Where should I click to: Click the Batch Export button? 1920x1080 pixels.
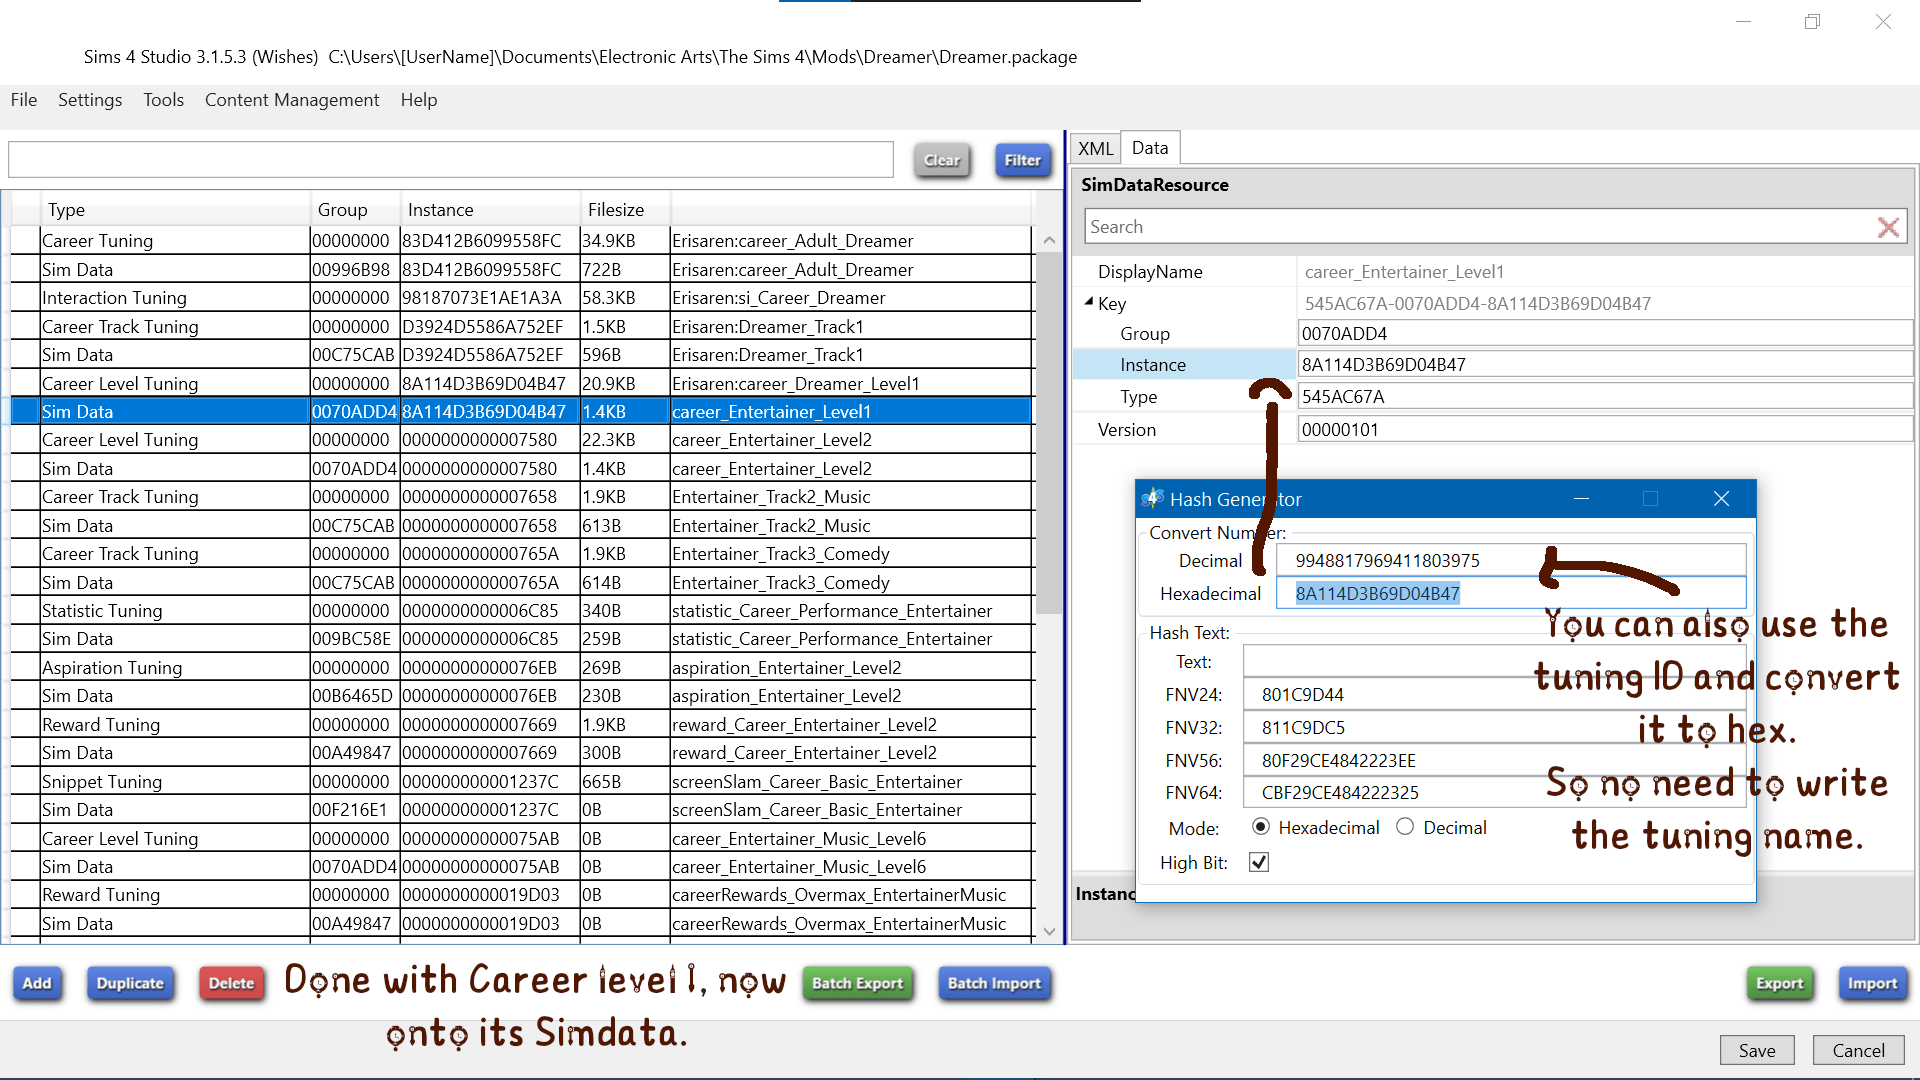click(857, 983)
